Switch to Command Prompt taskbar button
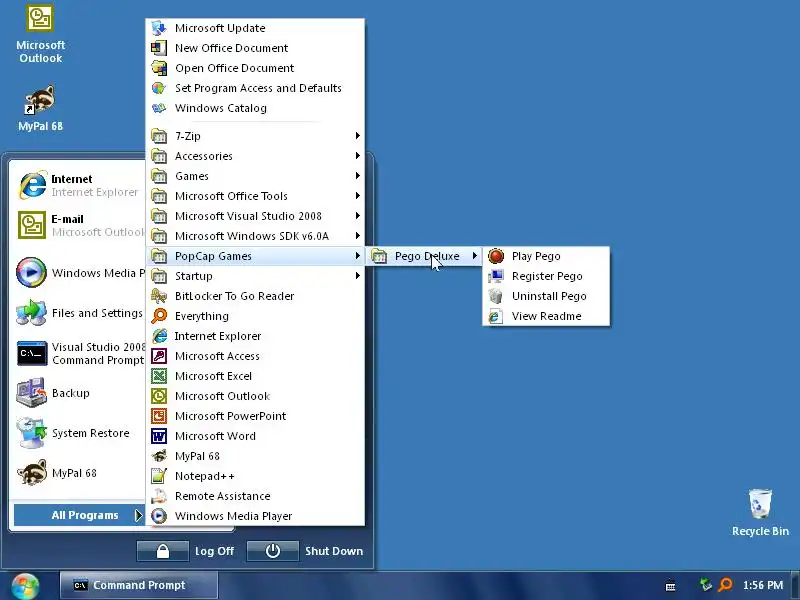This screenshot has height=600, width=800. (x=139, y=585)
